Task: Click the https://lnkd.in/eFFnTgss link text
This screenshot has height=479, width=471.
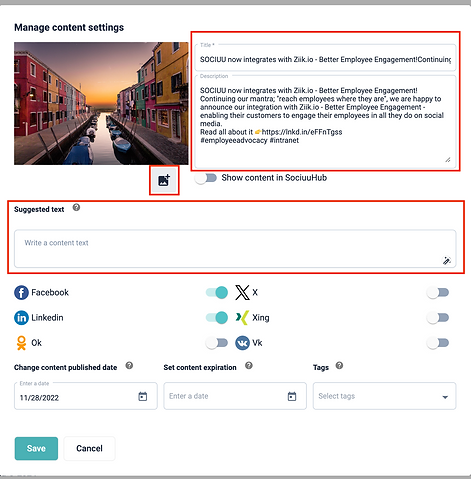Action: [302, 132]
